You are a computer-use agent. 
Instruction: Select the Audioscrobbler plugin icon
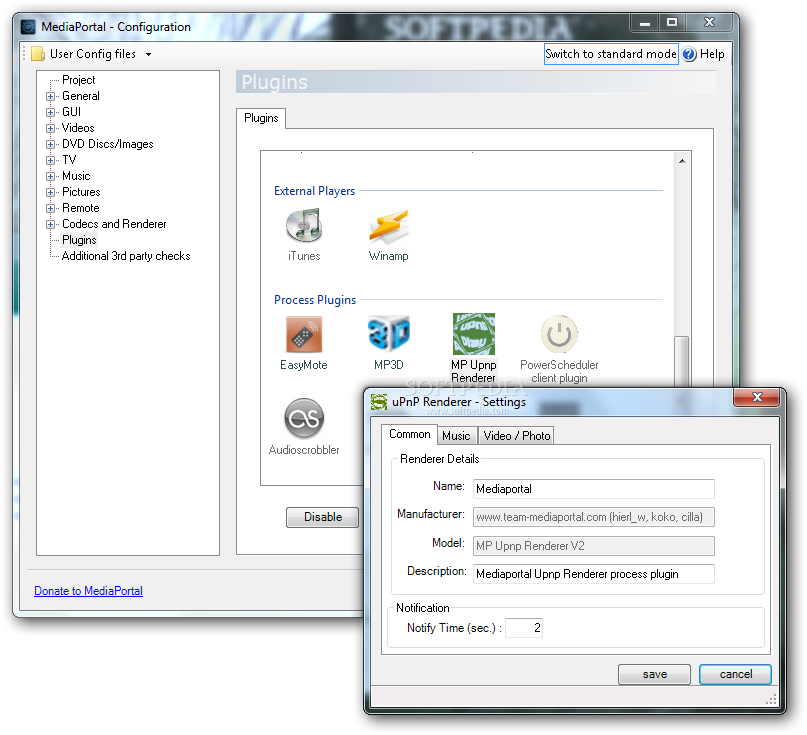[x=304, y=418]
